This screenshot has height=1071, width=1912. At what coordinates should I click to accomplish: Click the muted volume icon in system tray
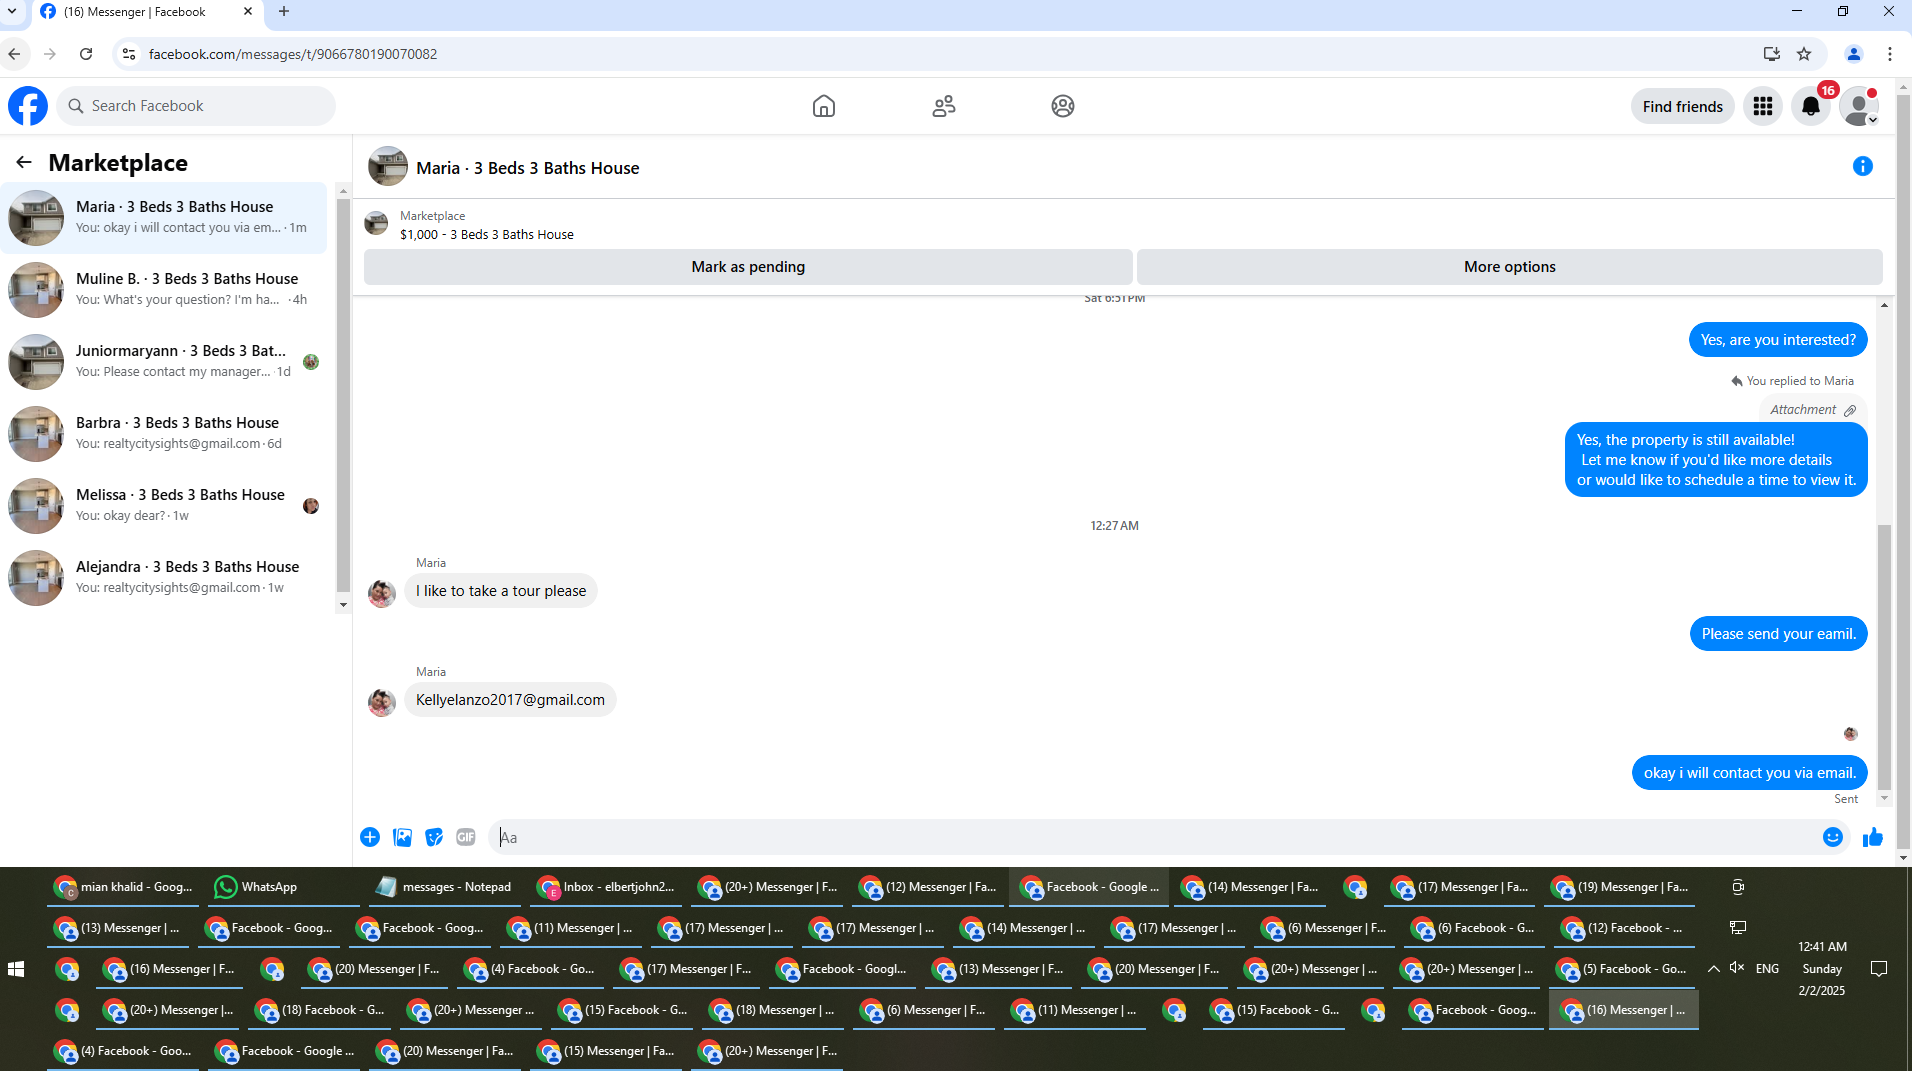tap(1738, 968)
